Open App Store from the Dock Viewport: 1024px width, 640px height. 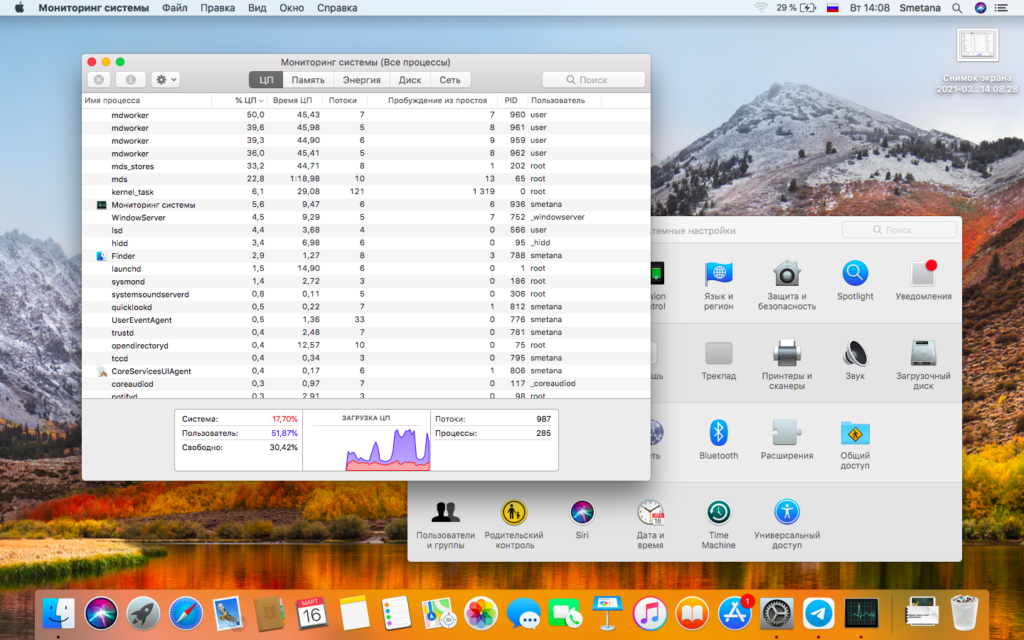734,613
